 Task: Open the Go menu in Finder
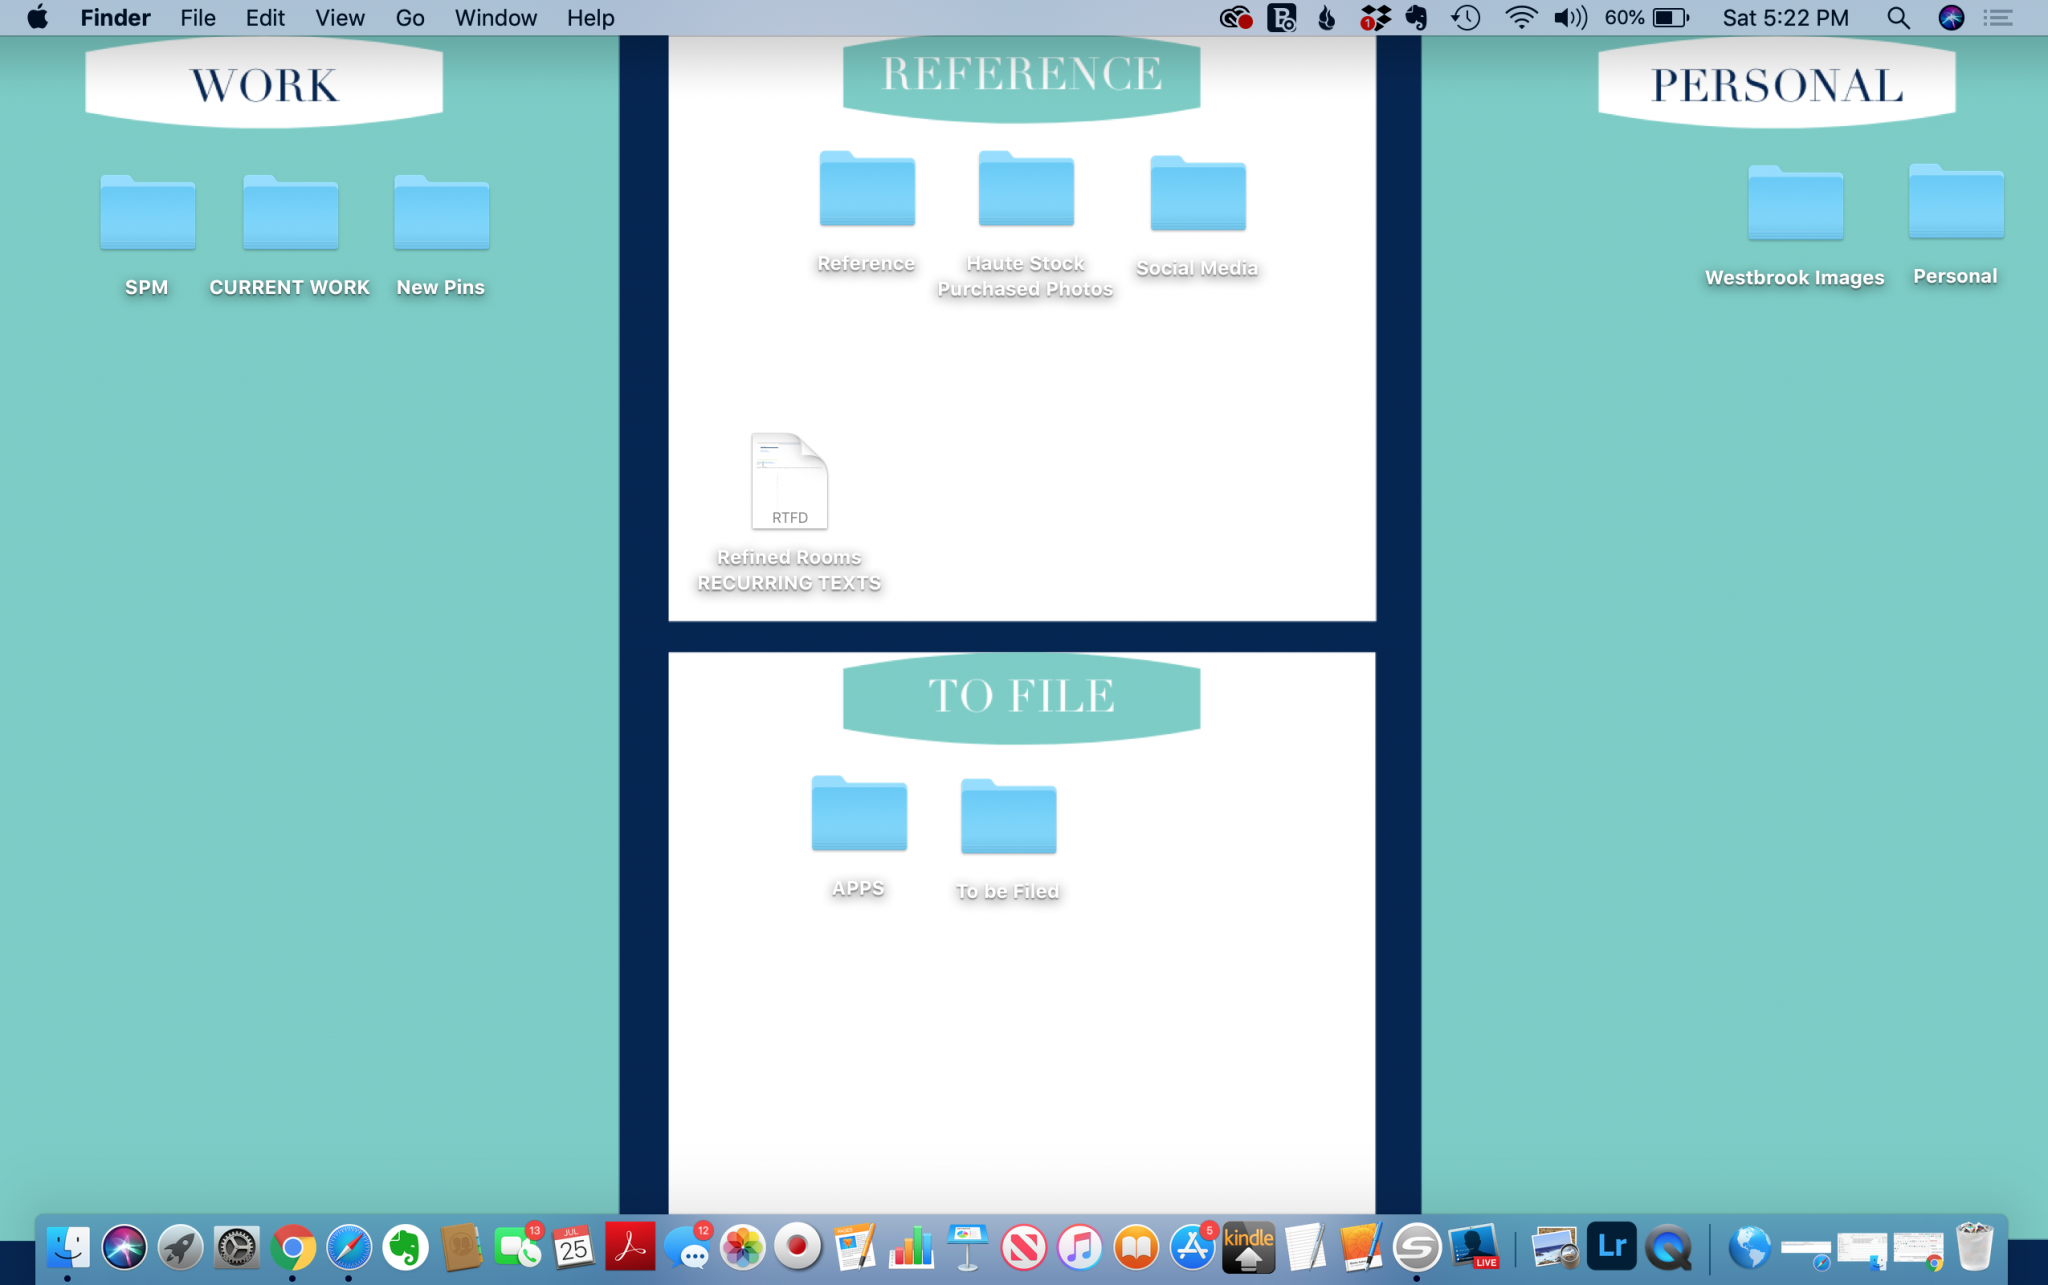pos(408,17)
